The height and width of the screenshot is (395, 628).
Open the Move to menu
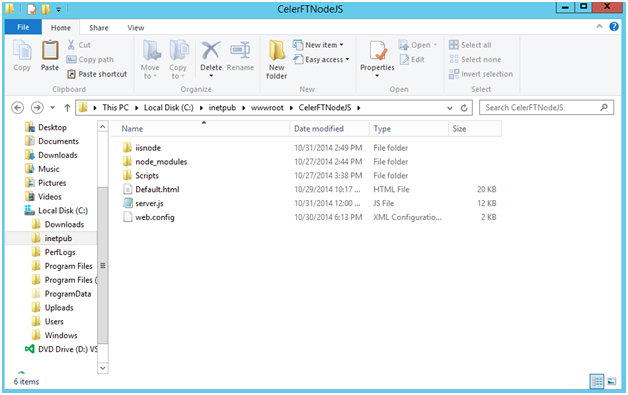click(150, 60)
